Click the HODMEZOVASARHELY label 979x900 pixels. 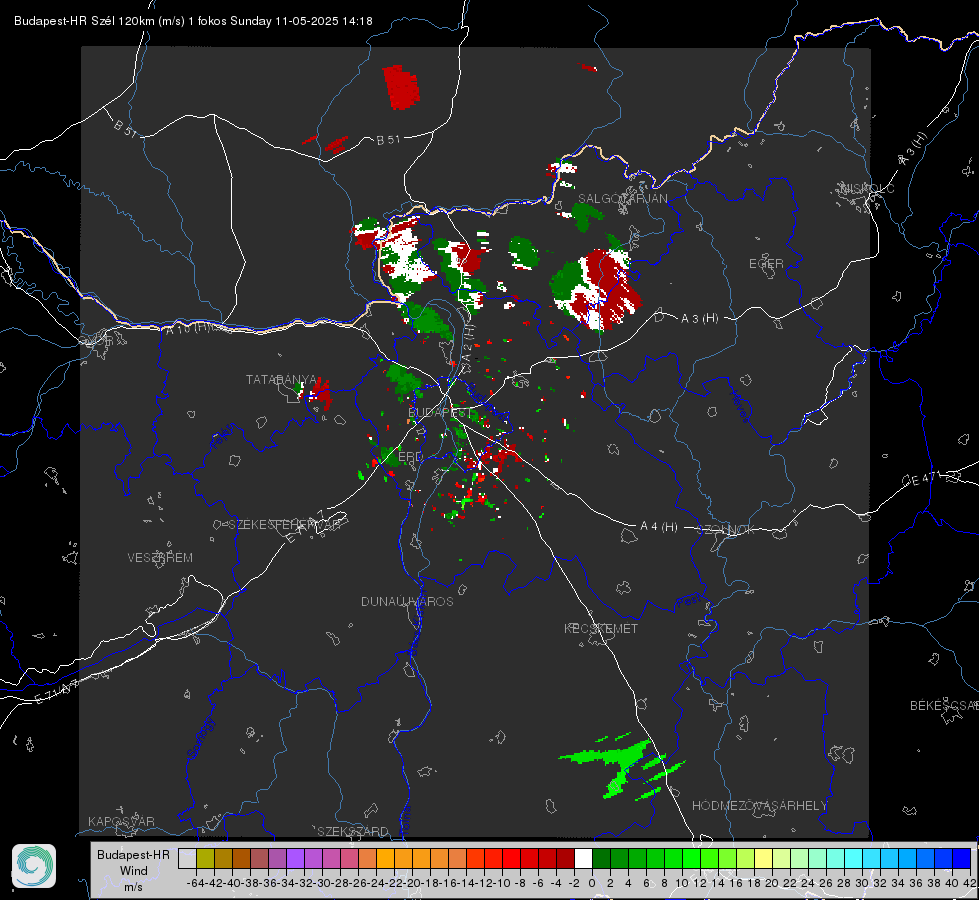tap(759, 806)
